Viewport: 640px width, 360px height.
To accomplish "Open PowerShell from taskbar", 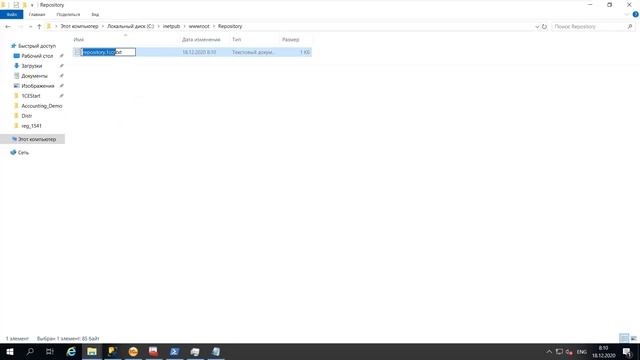I will (174, 351).
